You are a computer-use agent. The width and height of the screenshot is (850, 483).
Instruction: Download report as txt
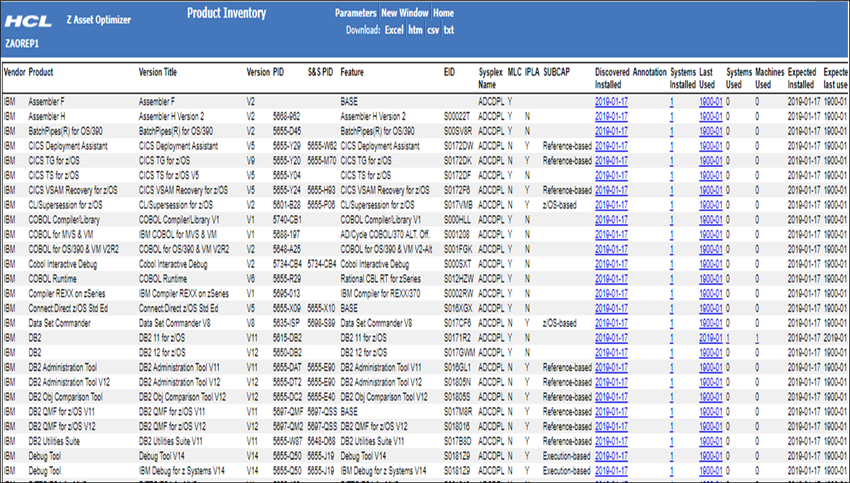point(448,30)
